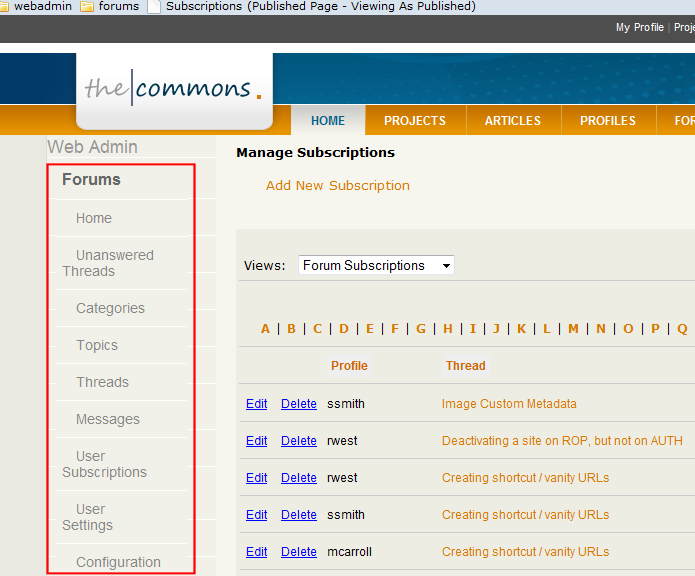Open Deactivating a site on ROP thread

click(562, 441)
